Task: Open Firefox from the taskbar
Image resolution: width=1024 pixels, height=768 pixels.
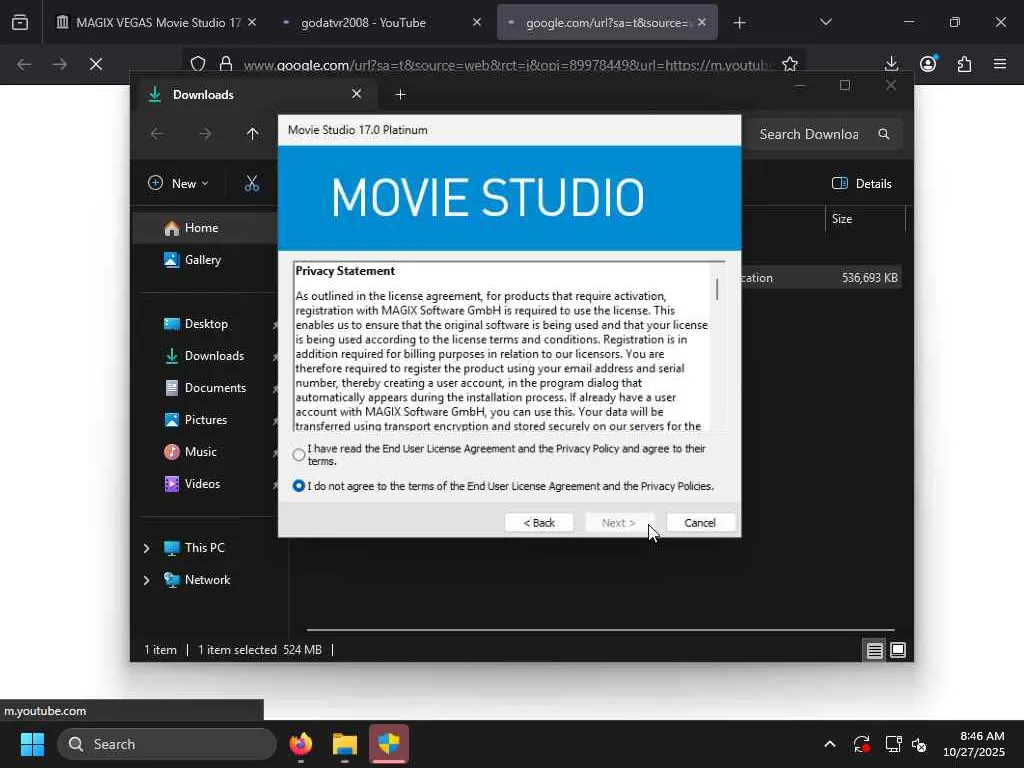Action: pos(300,744)
